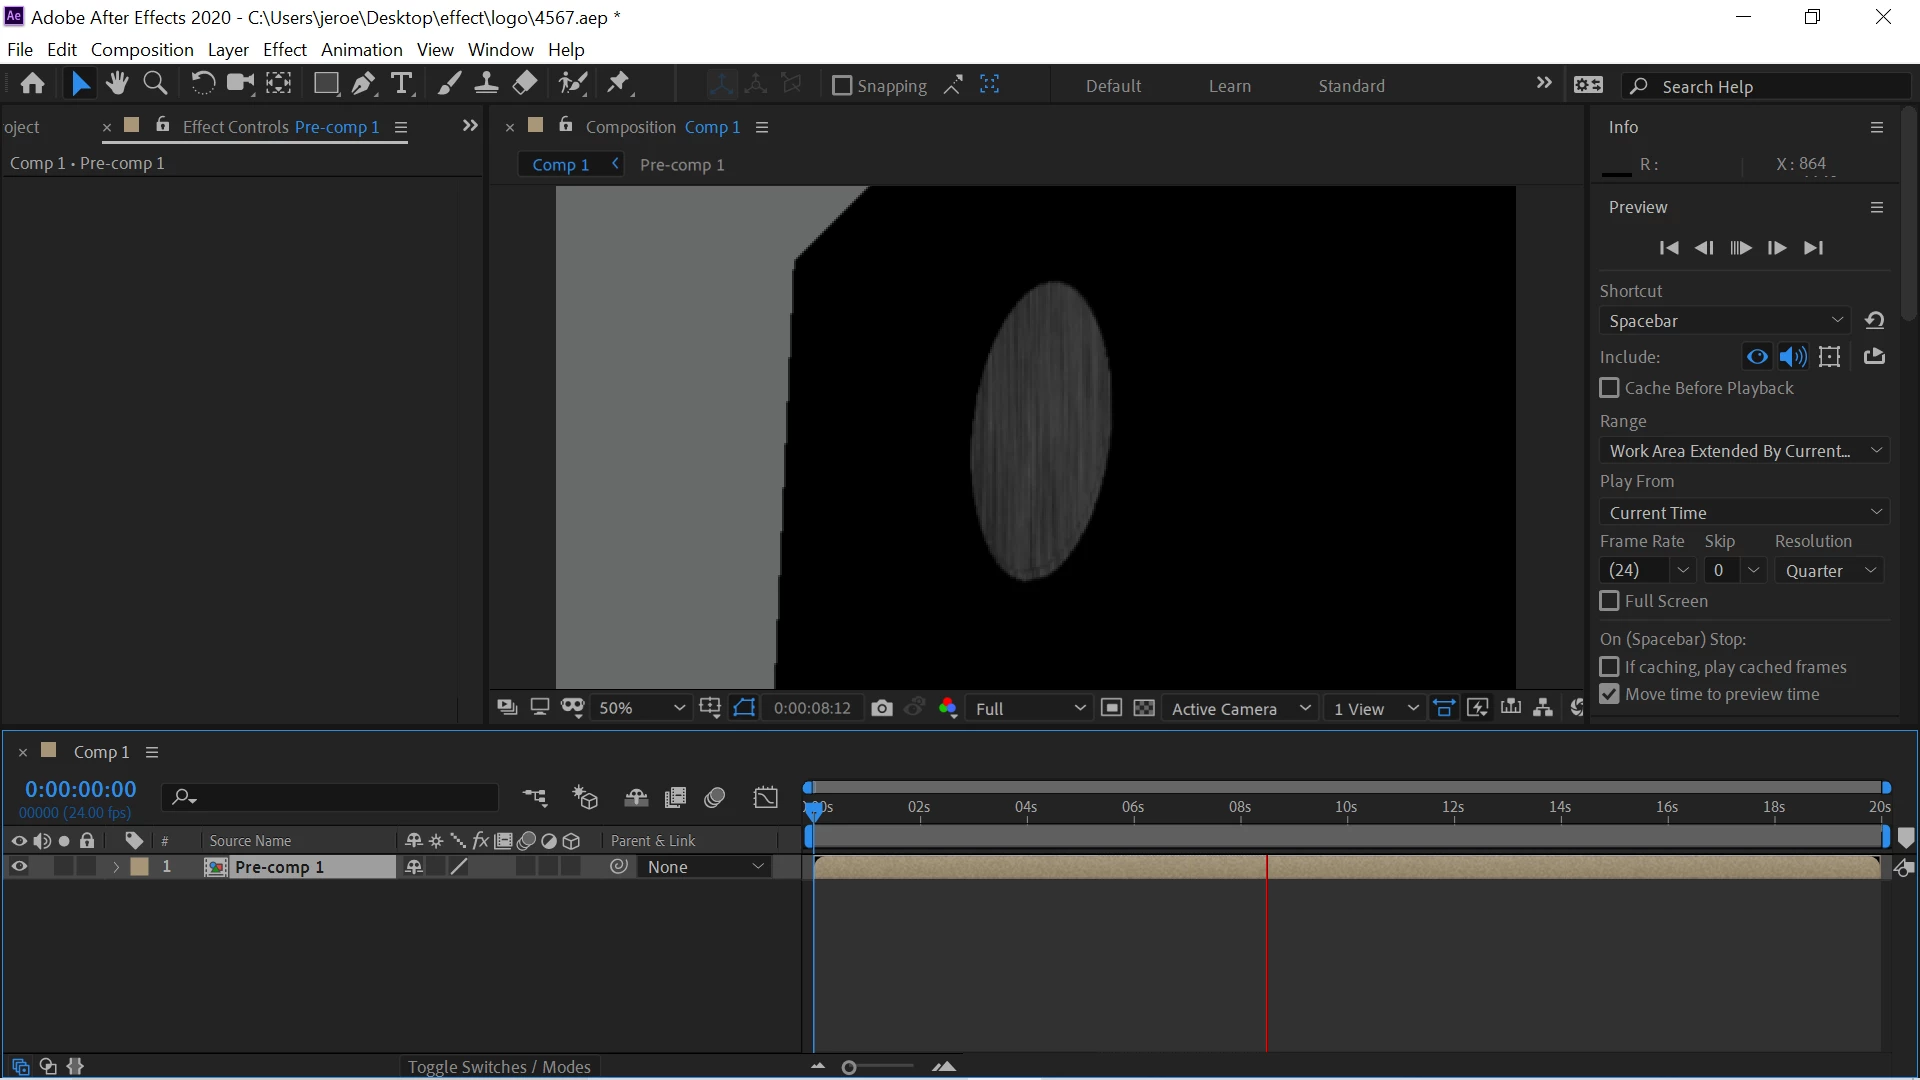Image resolution: width=1920 pixels, height=1080 pixels.
Task: Select the Zoom tool
Action: [155, 84]
